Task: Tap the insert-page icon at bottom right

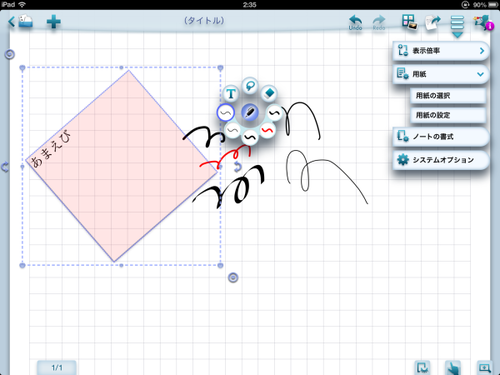Action: (x=422, y=367)
